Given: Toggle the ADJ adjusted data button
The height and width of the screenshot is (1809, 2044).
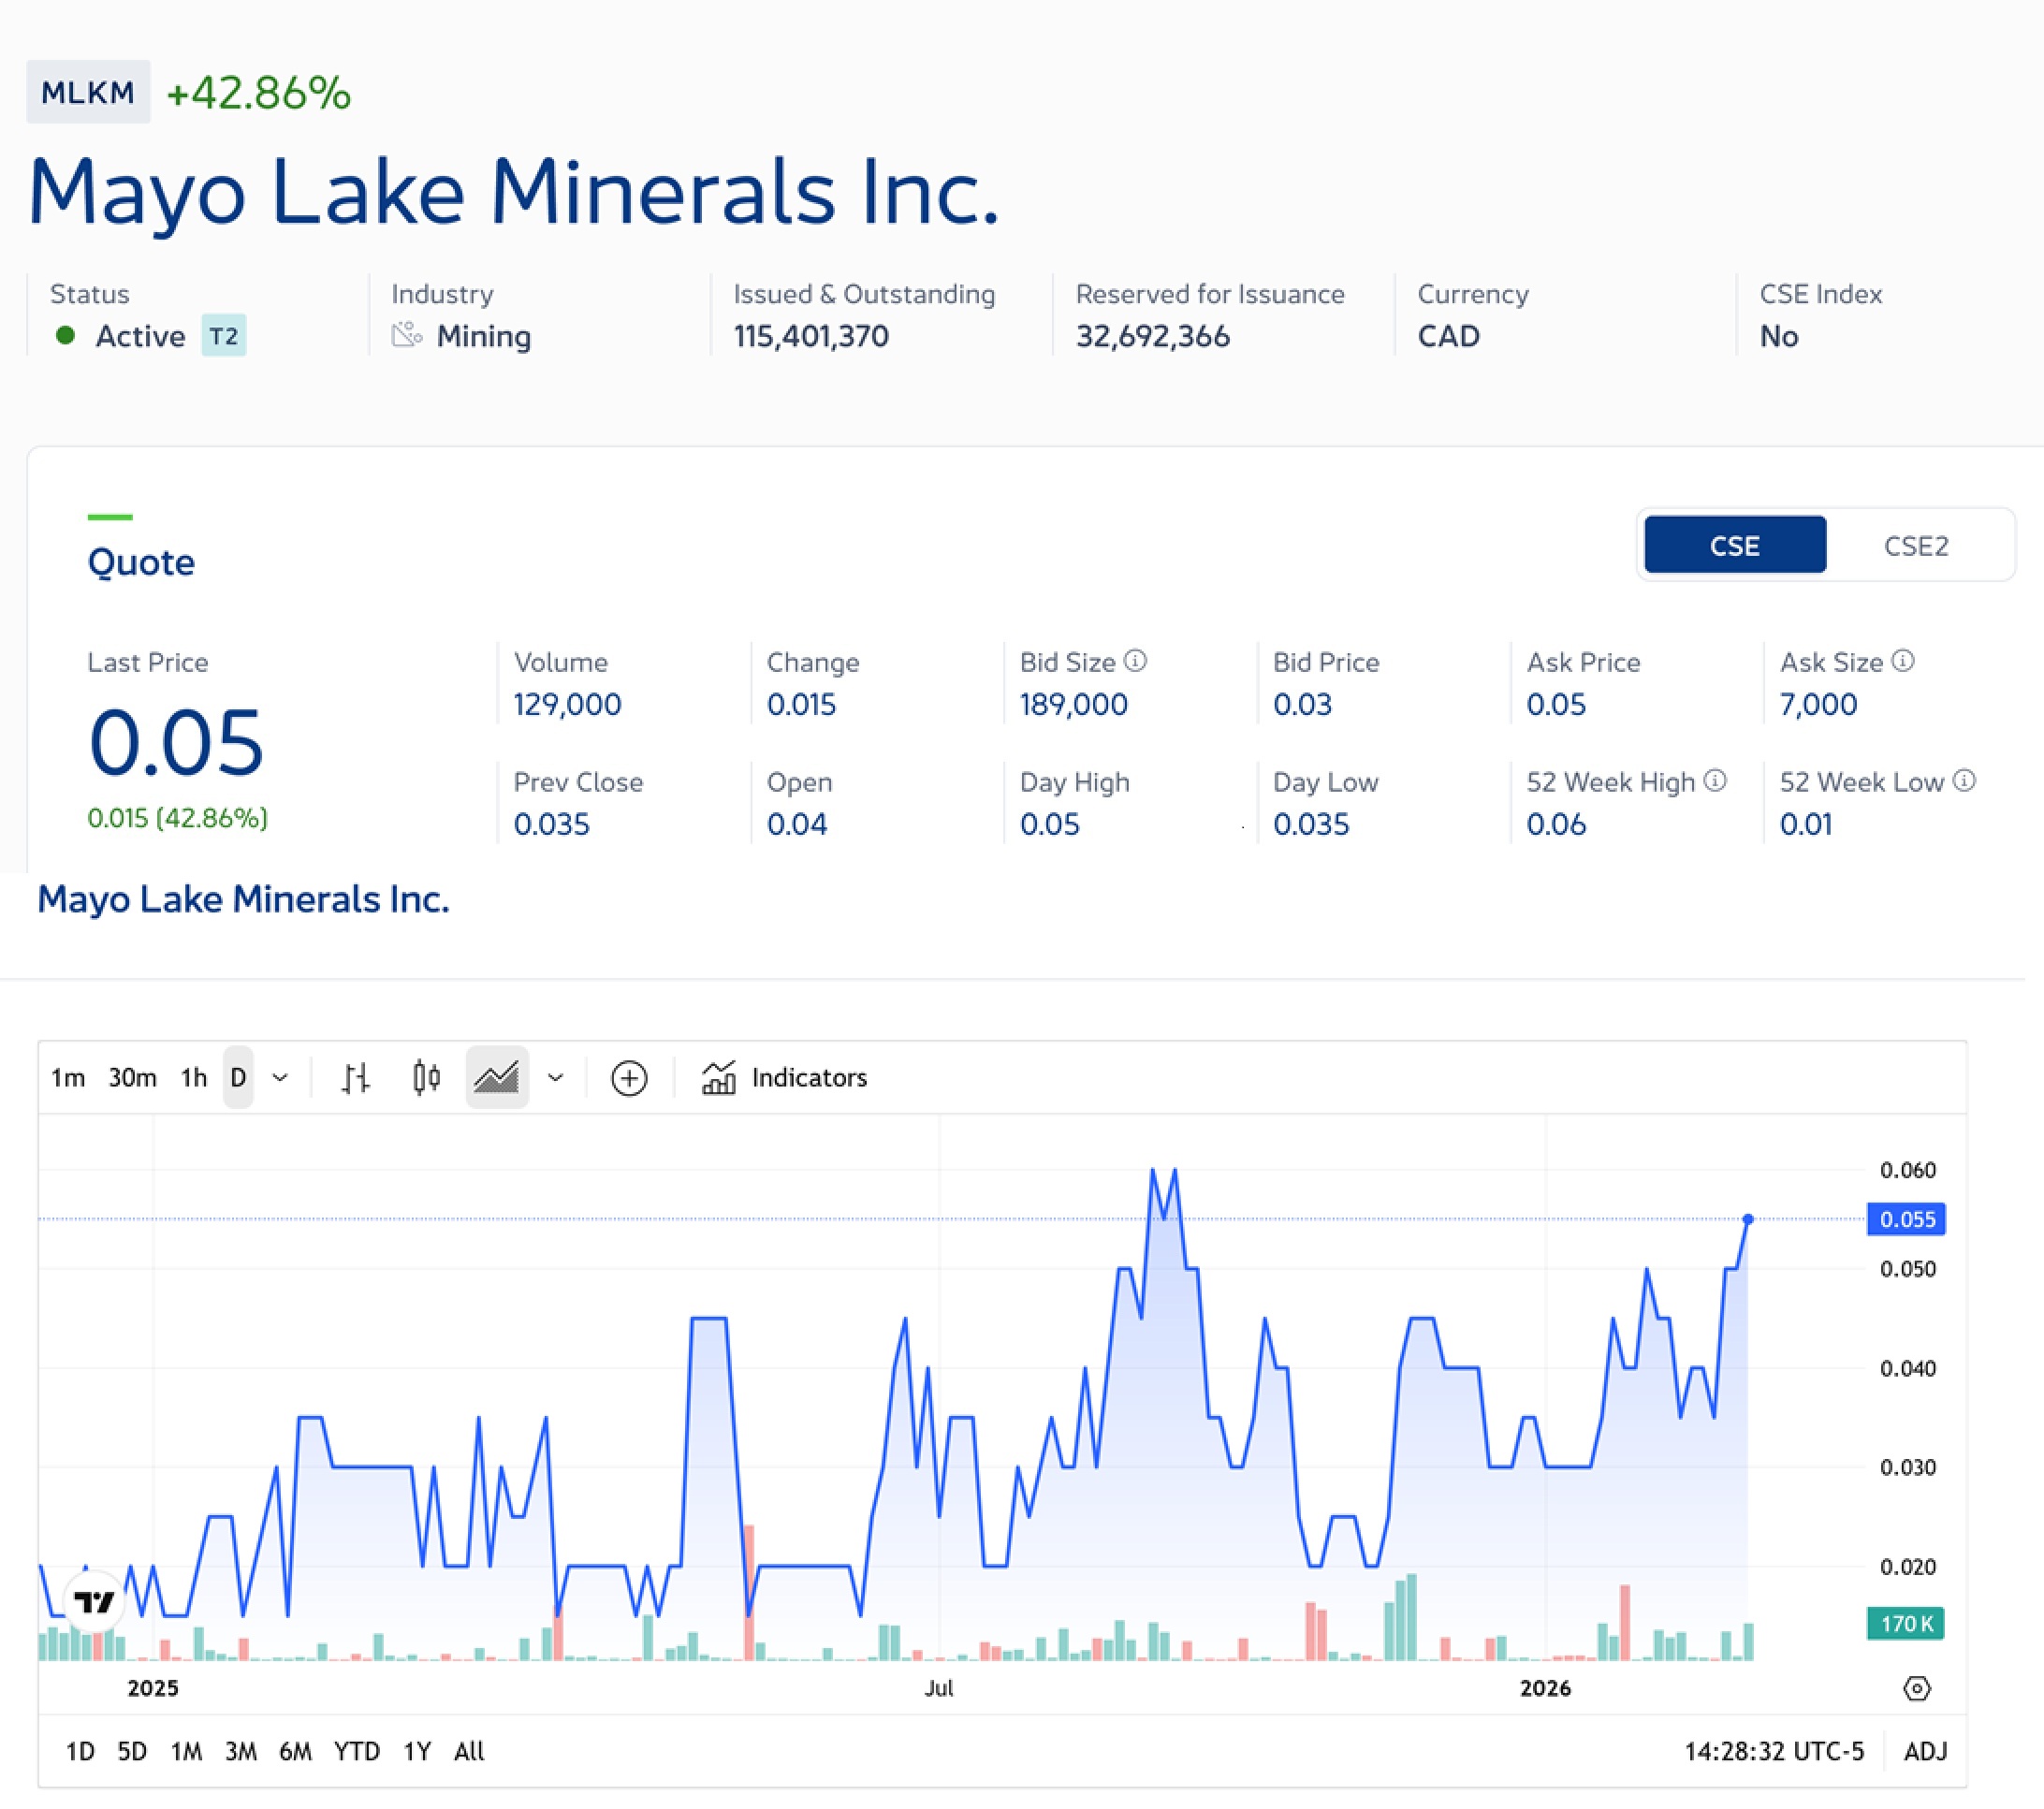Looking at the screenshot, I should [1926, 1751].
